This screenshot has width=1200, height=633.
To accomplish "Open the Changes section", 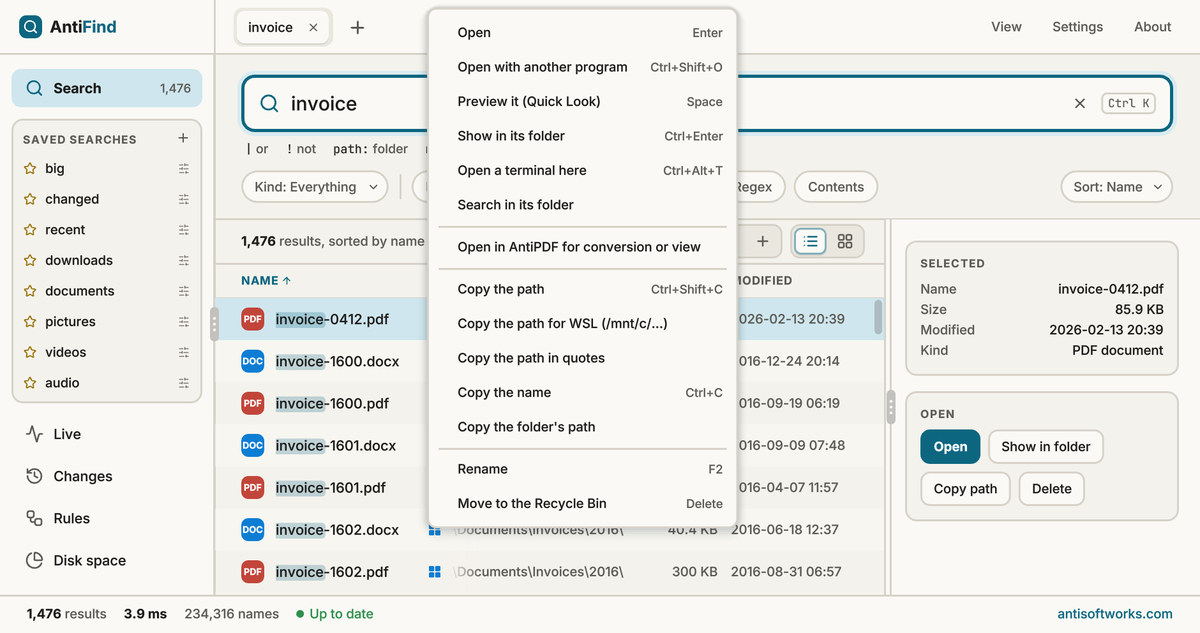I will (107, 476).
